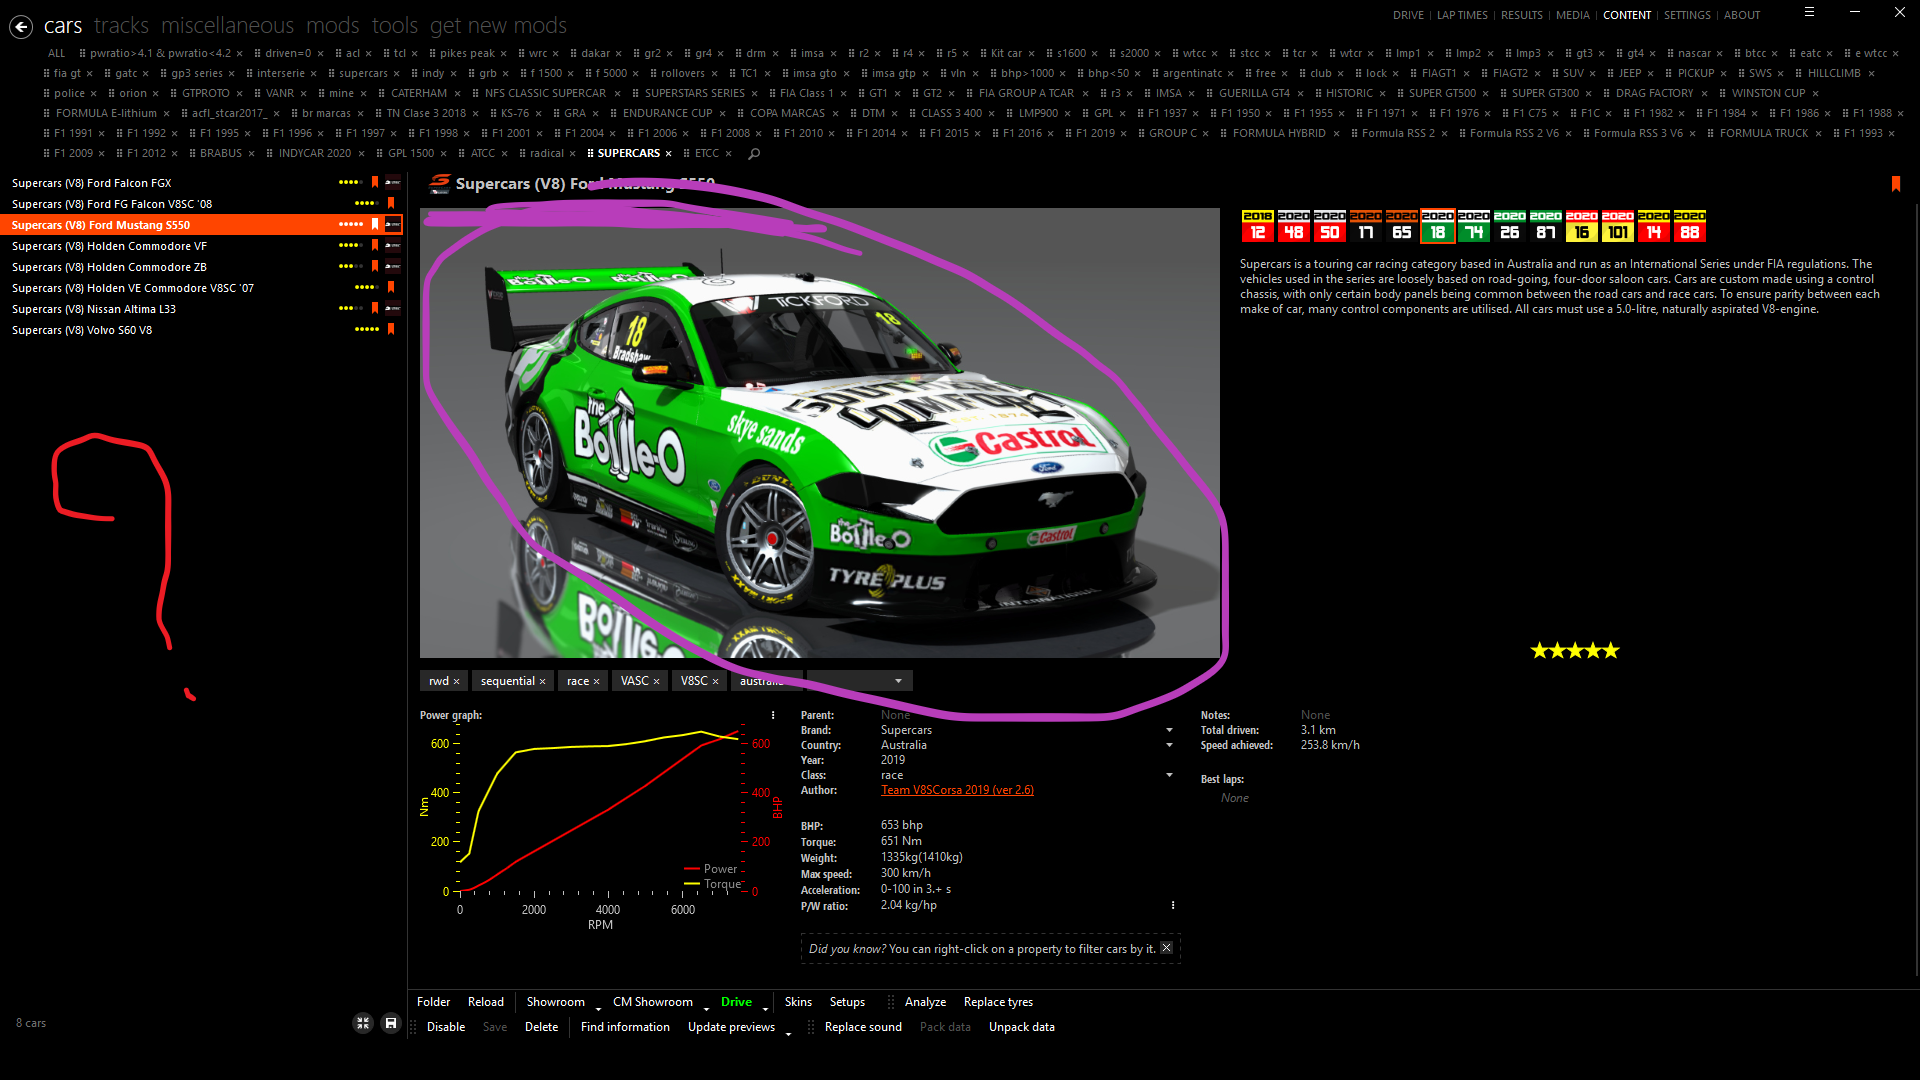Open the tag selection dropdown beside australia tag
This screenshot has height=1080, width=1920.
click(897, 680)
